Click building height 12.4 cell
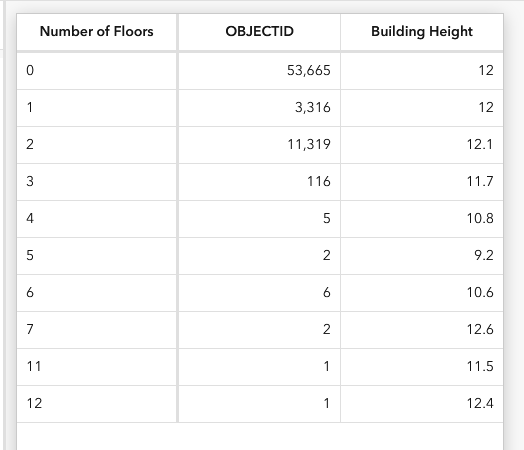The width and height of the screenshot is (524, 450). point(422,404)
